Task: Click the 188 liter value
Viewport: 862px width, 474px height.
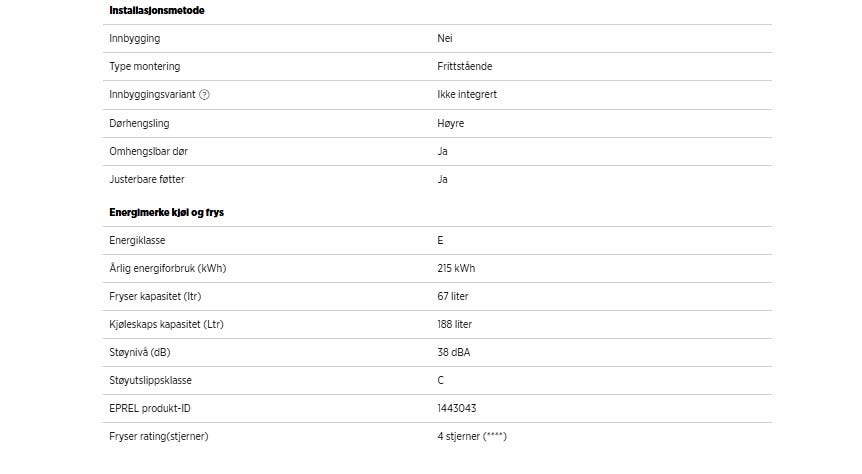Action: click(x=455, y=324)
